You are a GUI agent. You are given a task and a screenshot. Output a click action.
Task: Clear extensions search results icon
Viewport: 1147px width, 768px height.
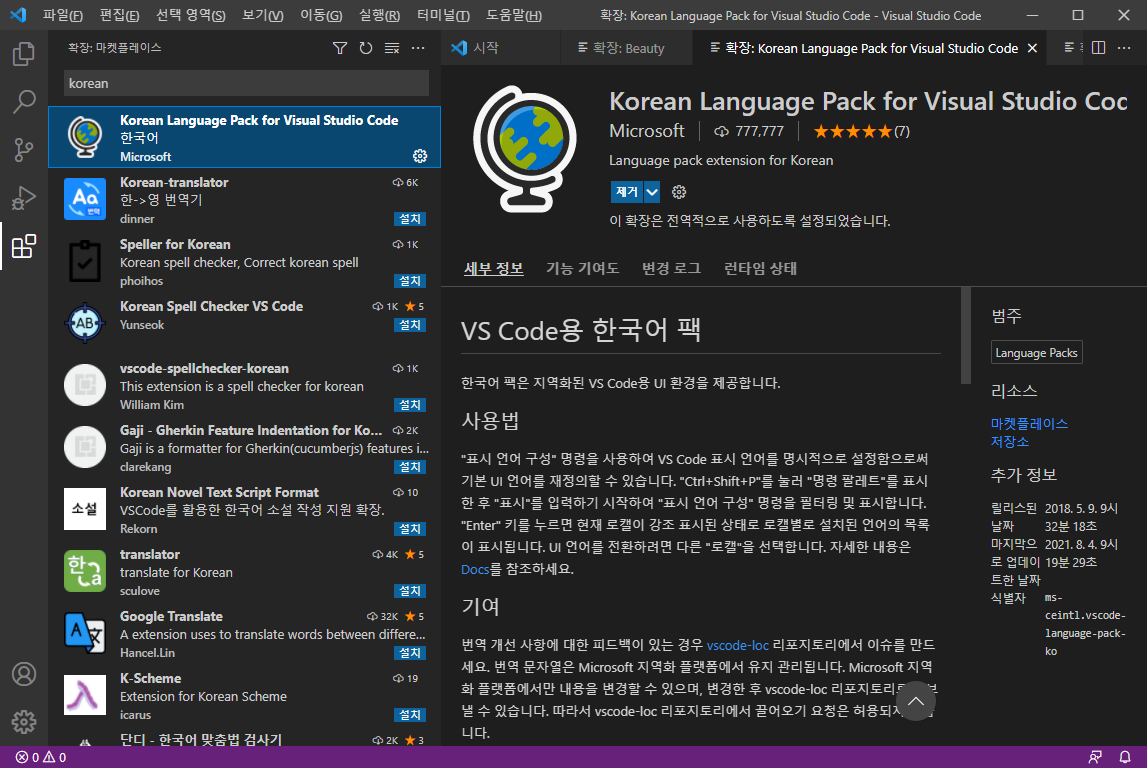392,48
